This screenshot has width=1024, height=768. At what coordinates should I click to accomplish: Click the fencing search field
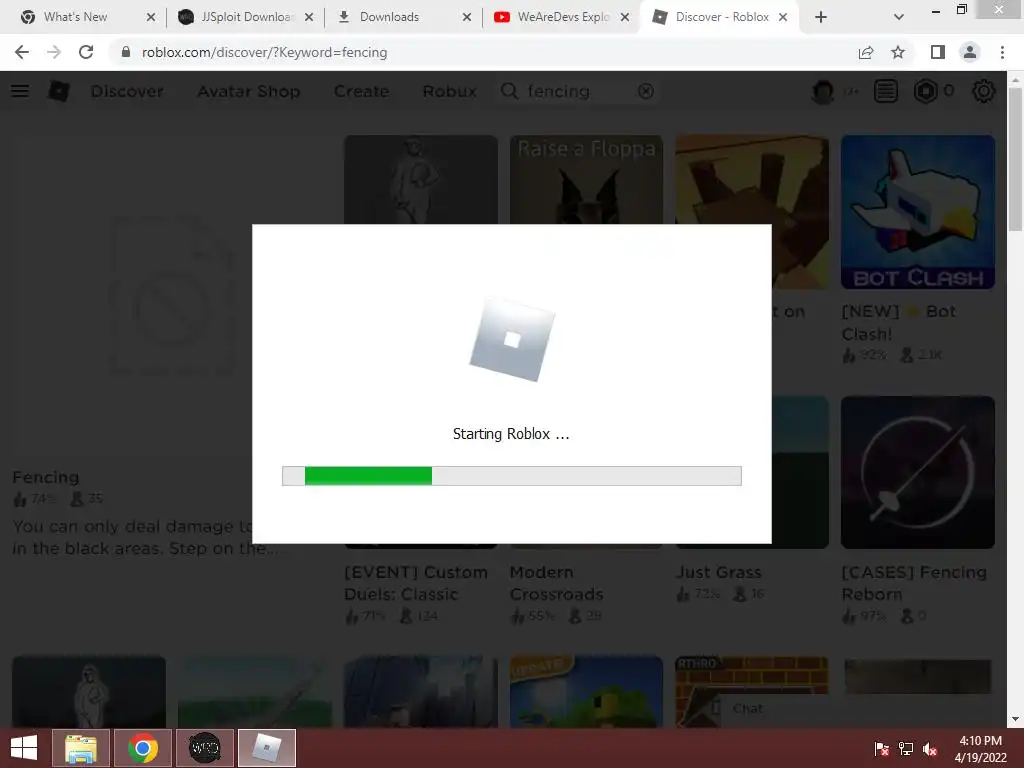pos(578,91)
